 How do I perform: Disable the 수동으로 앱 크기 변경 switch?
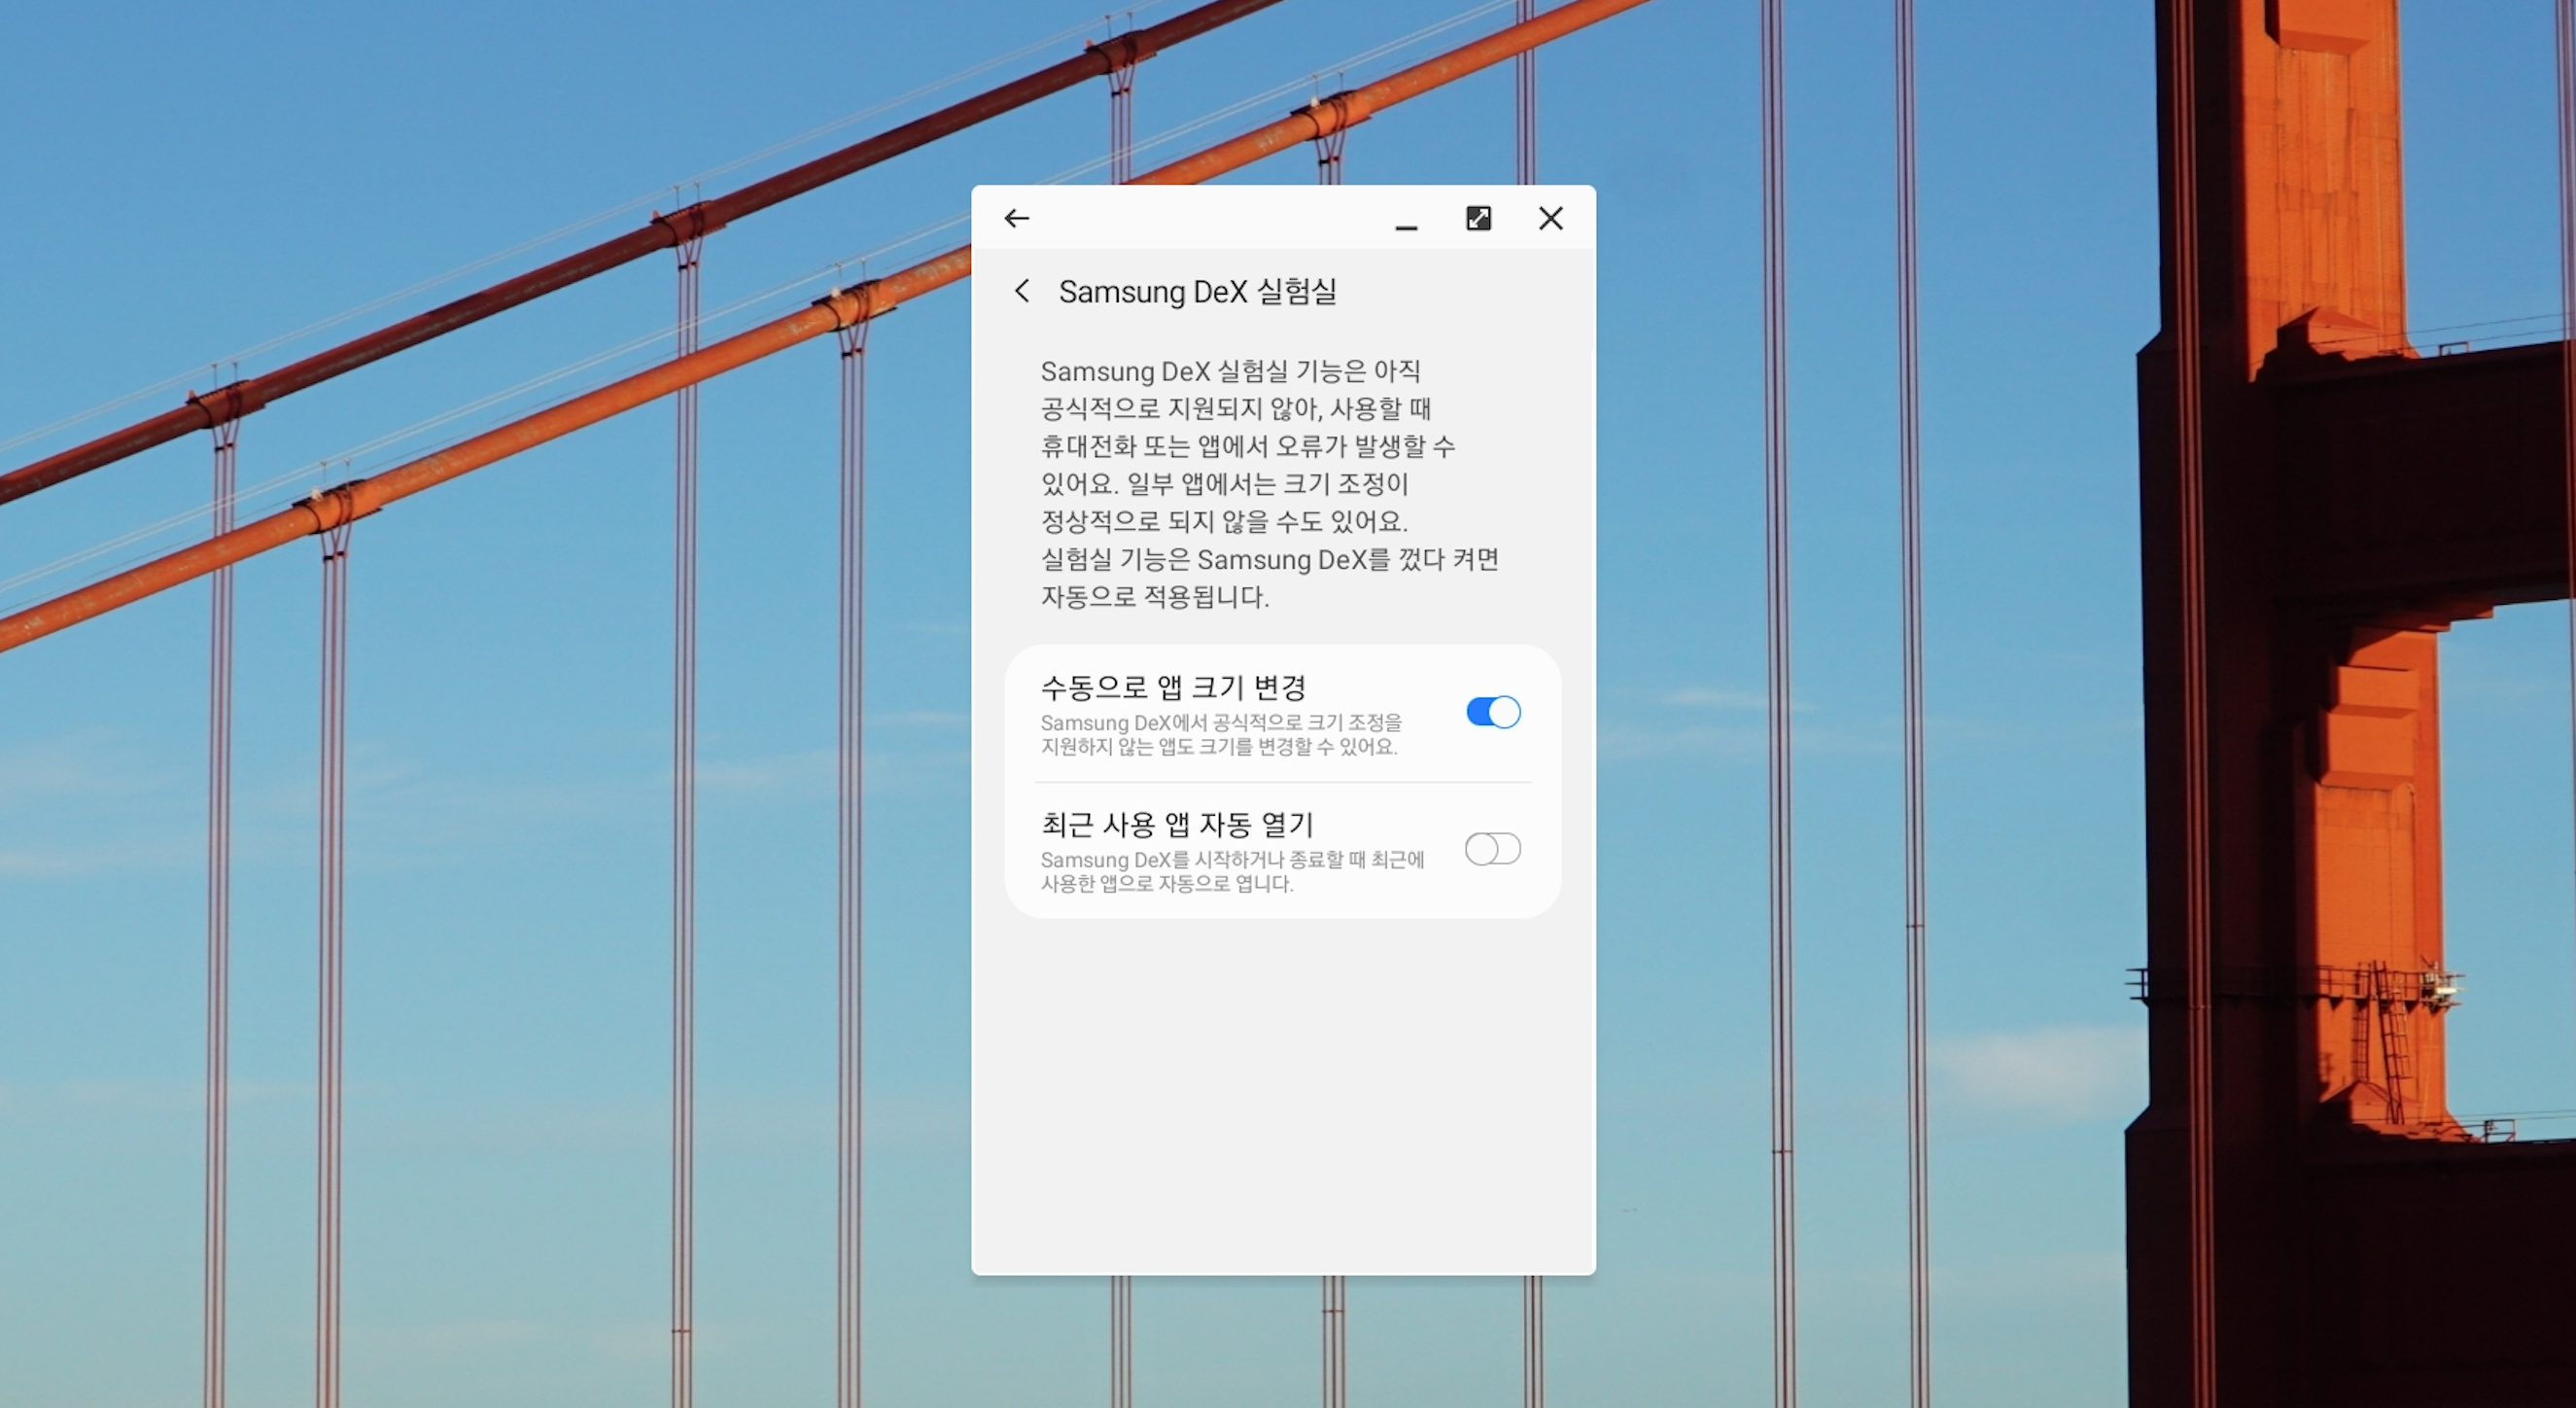(1492, 712)
